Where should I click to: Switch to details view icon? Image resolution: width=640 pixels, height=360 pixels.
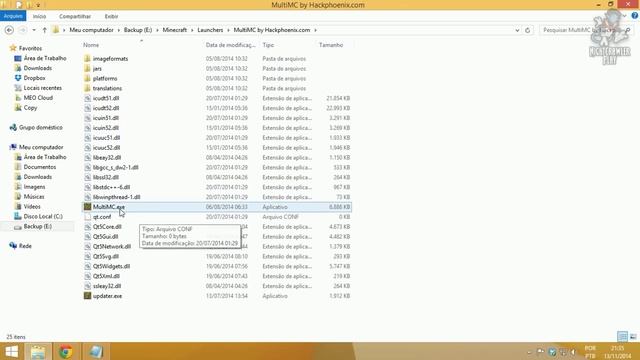point(622,337)
